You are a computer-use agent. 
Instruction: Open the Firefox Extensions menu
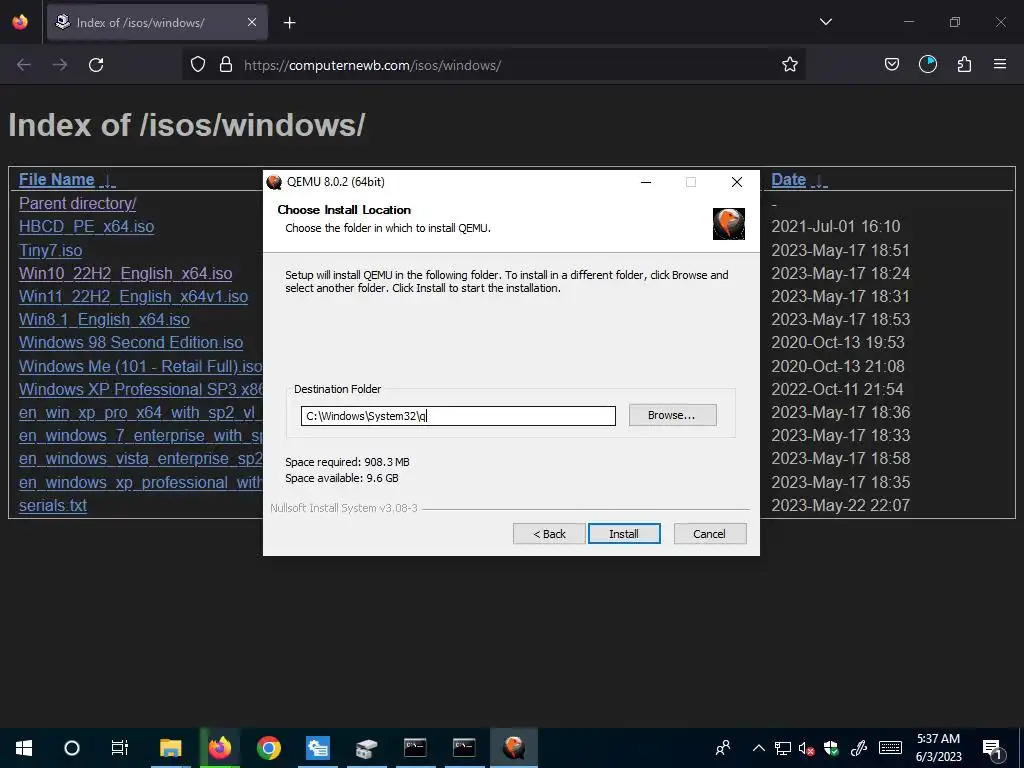pos(964,64)
